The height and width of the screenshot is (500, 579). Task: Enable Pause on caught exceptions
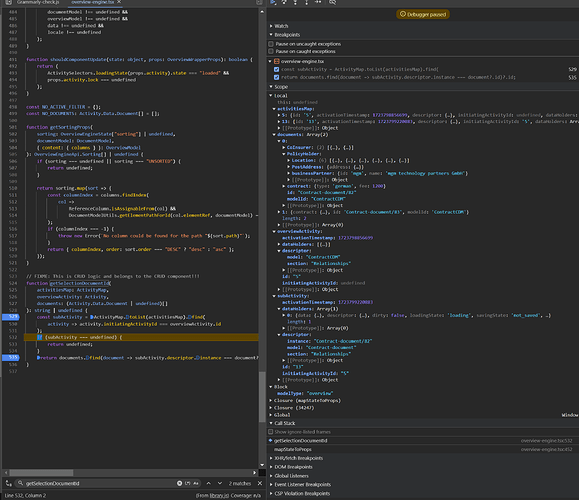pyautogui.click(x=271, y=51)
